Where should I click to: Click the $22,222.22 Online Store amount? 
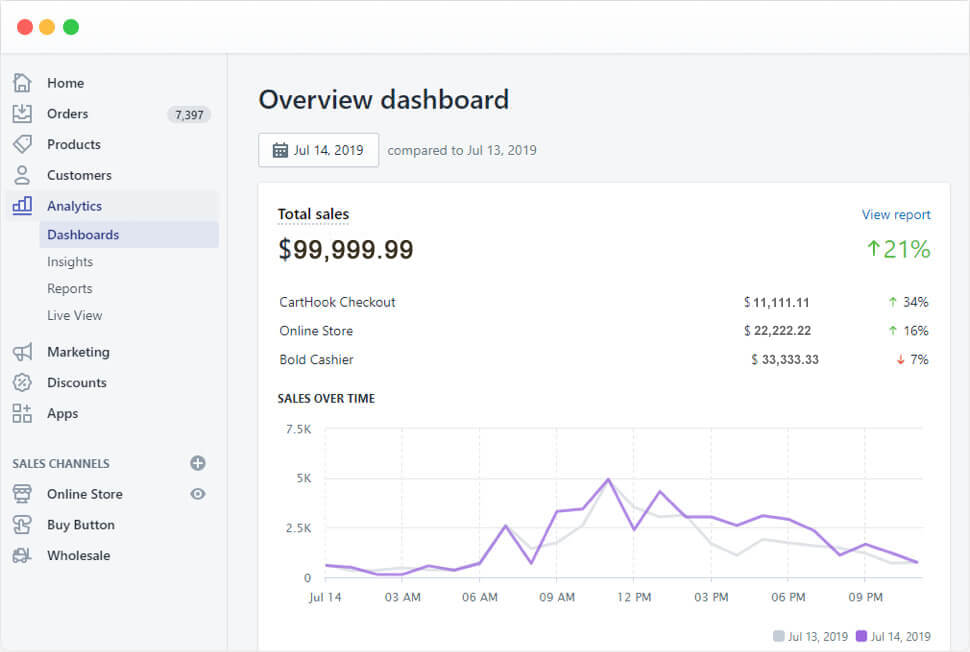[x=777, y=331]
